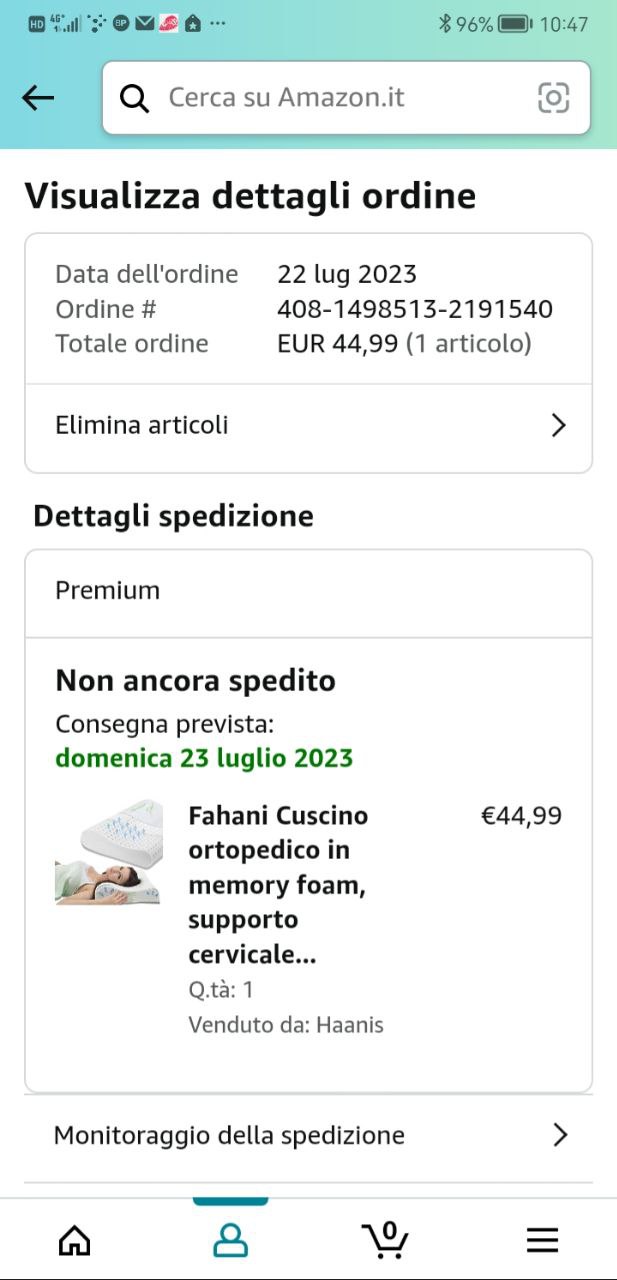617x1280 pixels.
Task: Focus the Cerca su Amazon.it search field
Action: pos(340,97)
